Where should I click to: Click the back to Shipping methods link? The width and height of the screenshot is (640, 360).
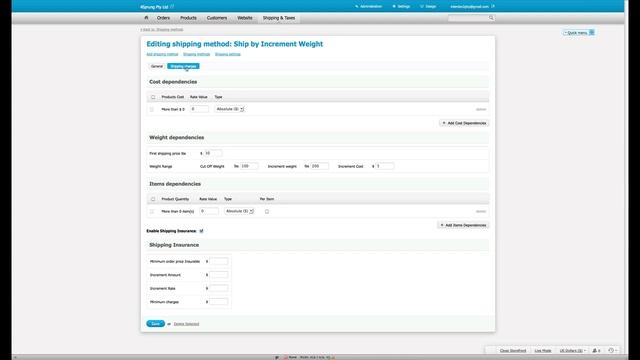[162, 29]
